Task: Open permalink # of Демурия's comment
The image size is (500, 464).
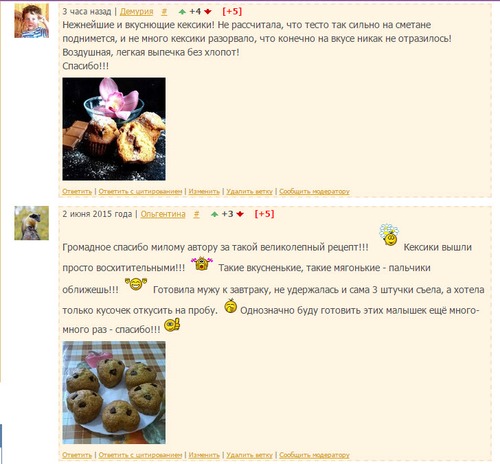Action: point(164,12)
